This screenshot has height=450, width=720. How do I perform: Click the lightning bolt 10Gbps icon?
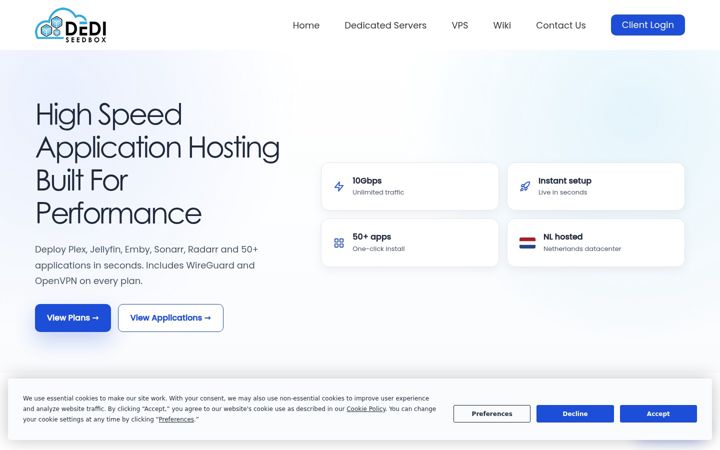pos(339,186)
